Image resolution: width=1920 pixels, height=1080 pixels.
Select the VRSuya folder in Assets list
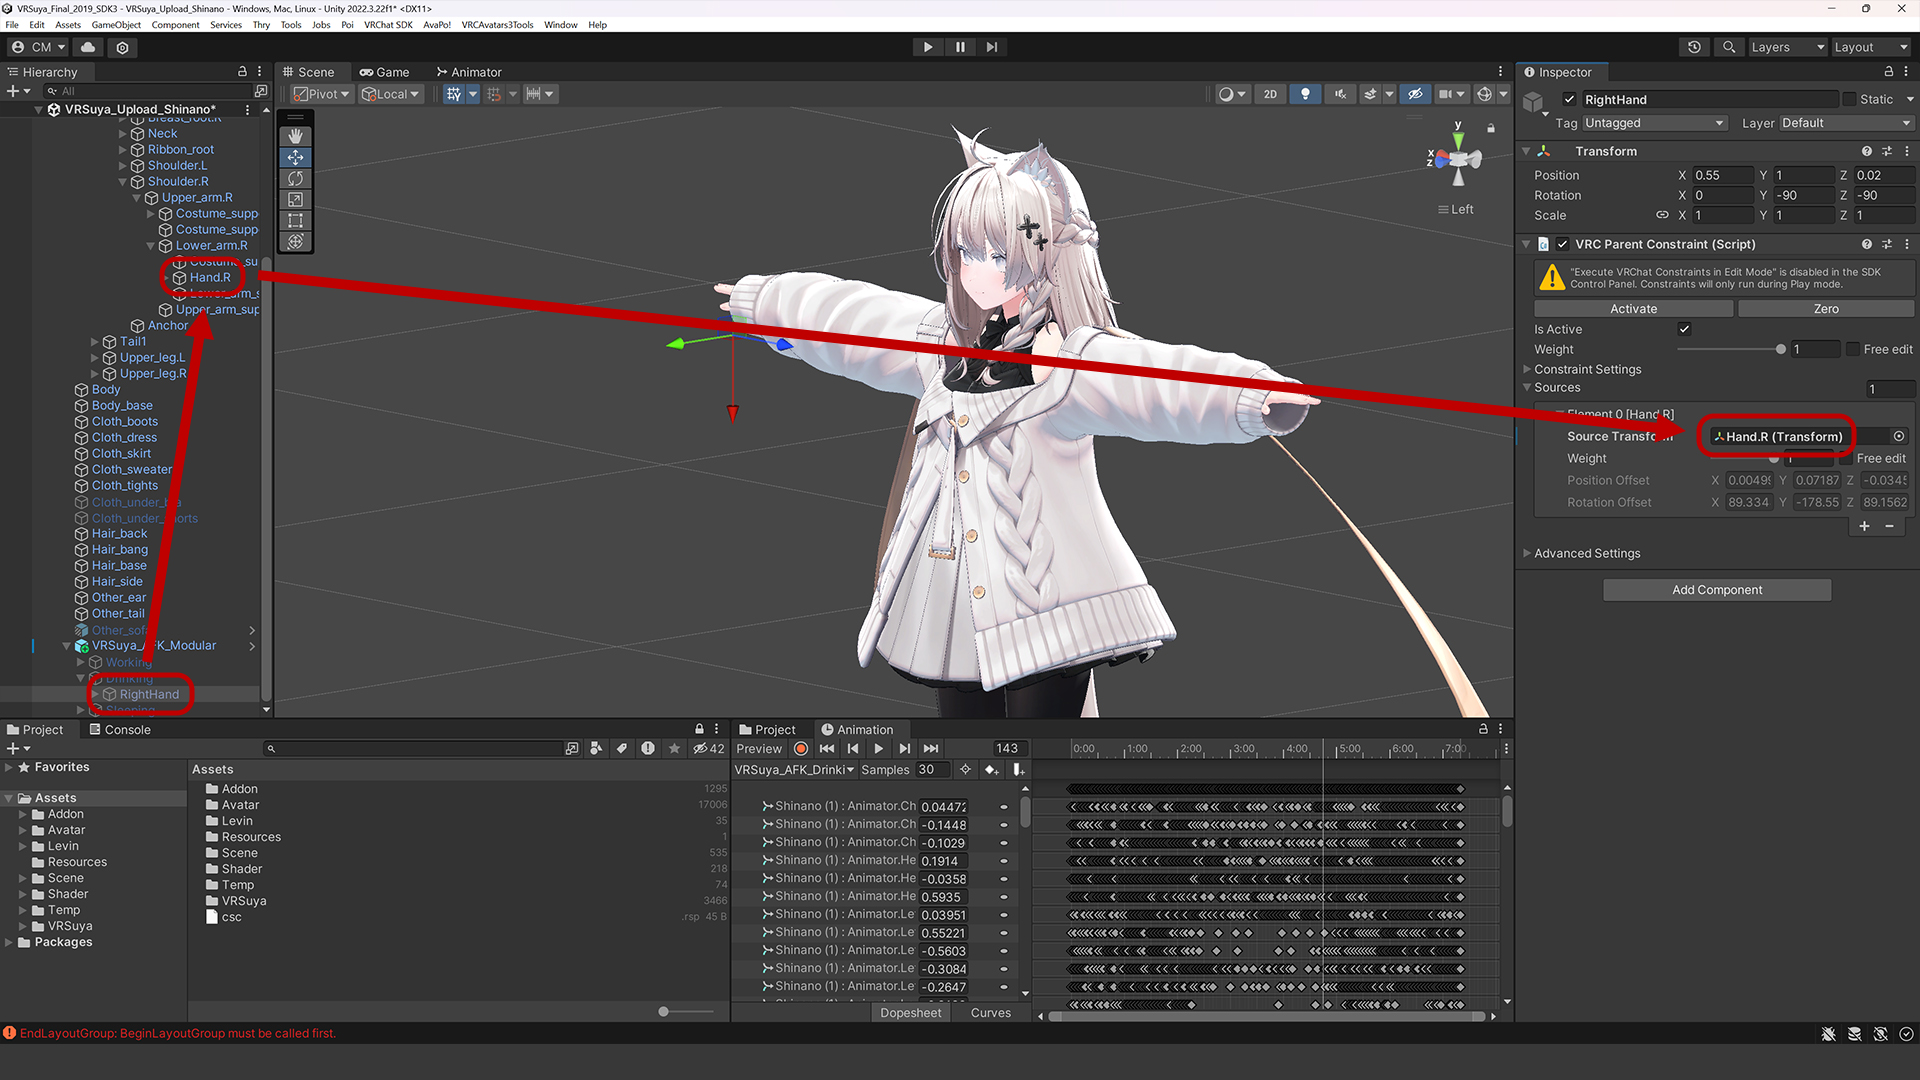244,901
